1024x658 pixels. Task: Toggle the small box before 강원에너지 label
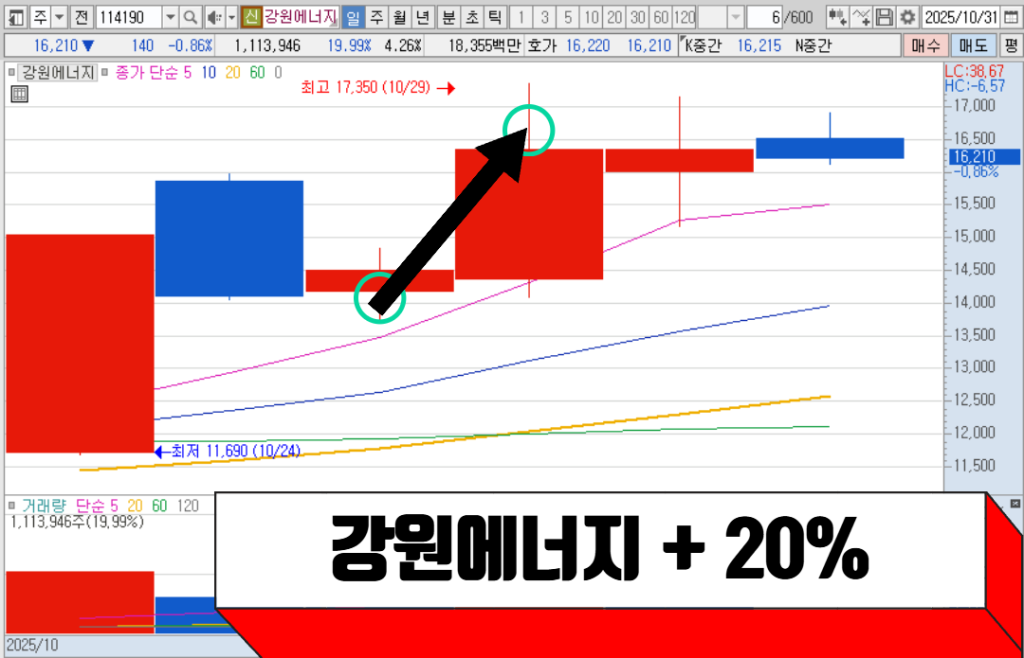(13, 72)
